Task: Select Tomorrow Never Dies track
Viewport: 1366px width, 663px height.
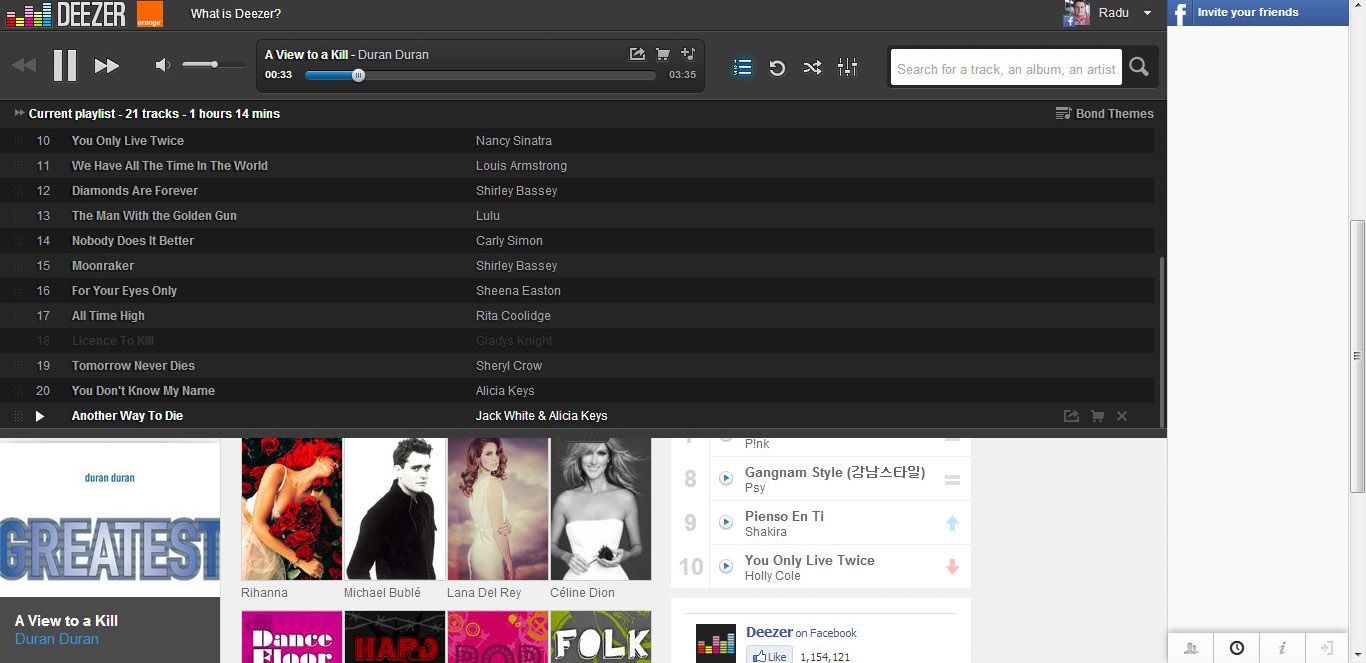Action: [x=133, y=366]
